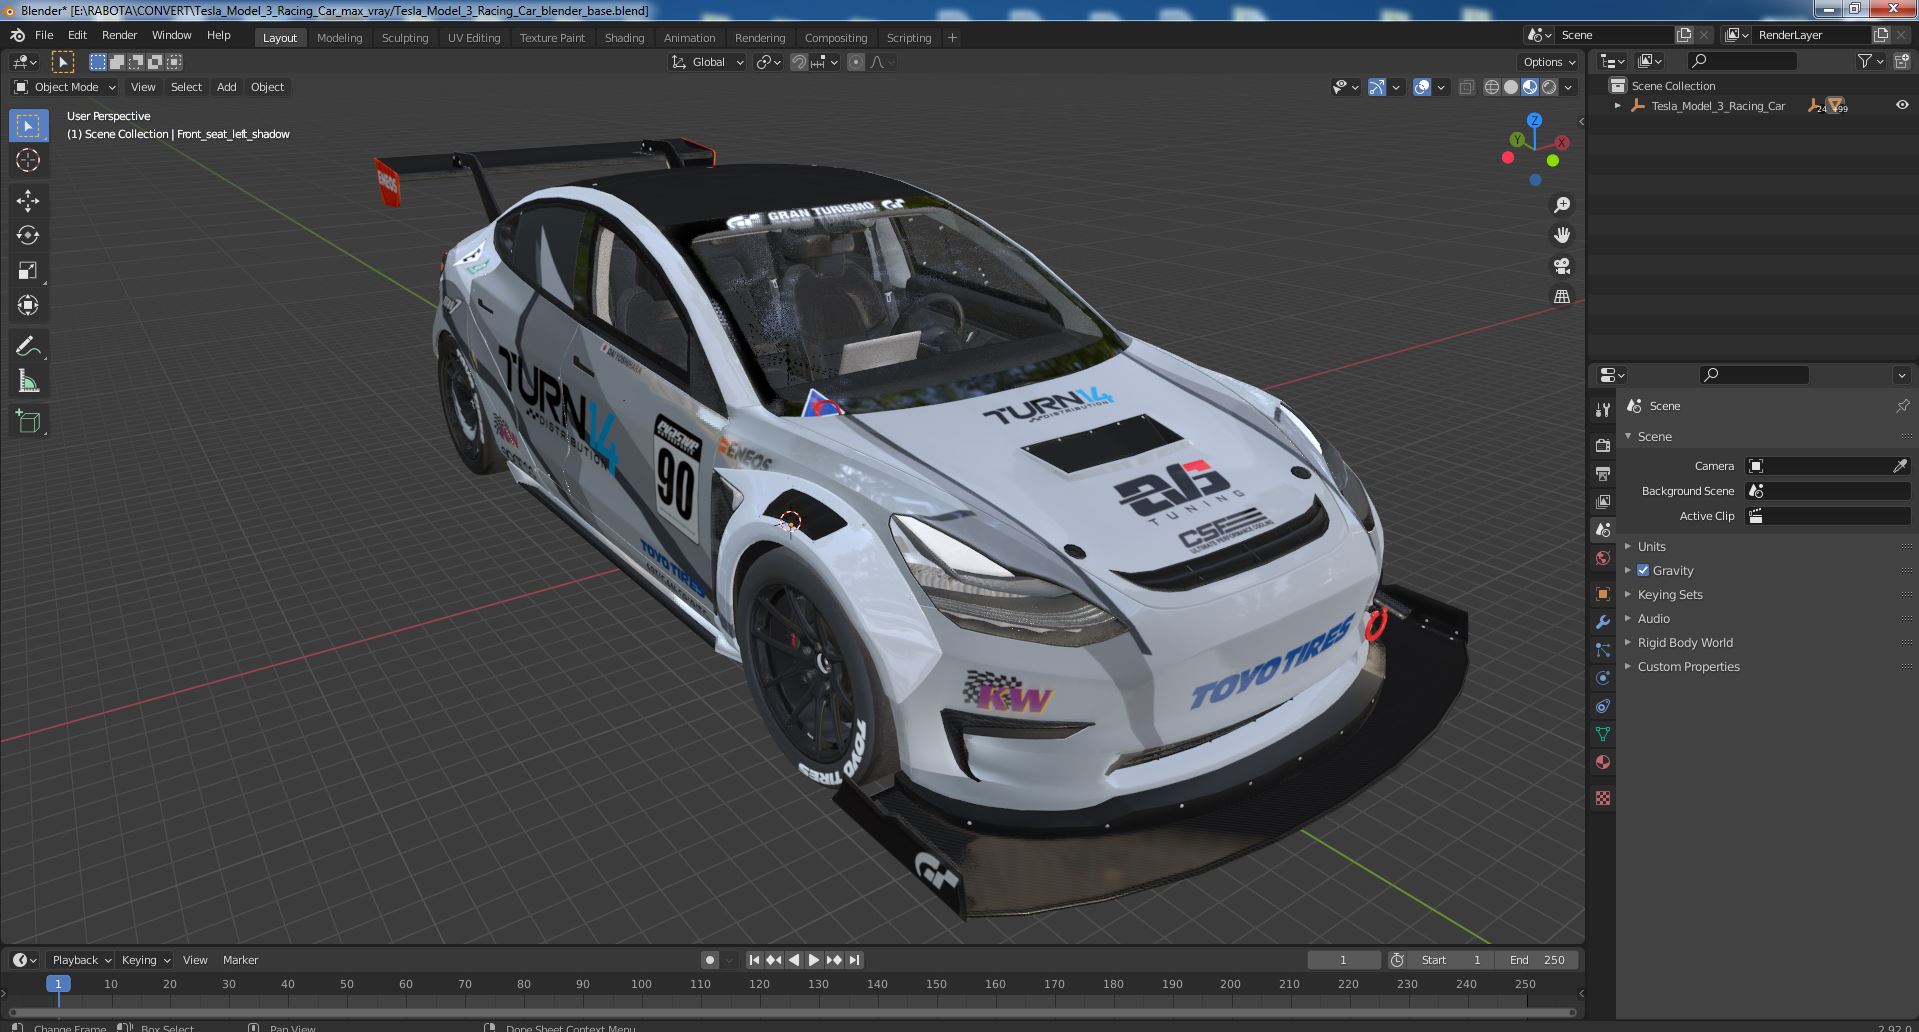Expand the Rigid Body World panel

click(x=1684, y=642)
